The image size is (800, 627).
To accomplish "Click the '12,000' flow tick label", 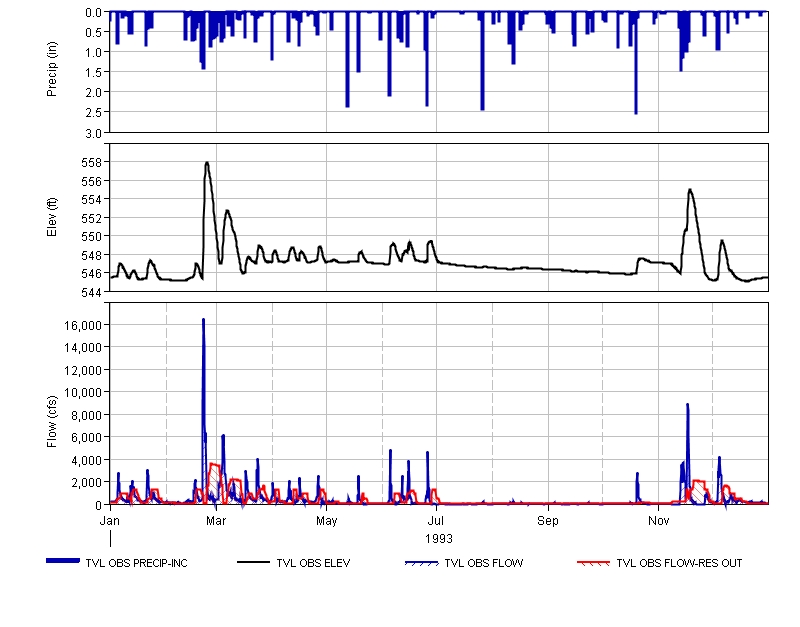I will 83,370.
